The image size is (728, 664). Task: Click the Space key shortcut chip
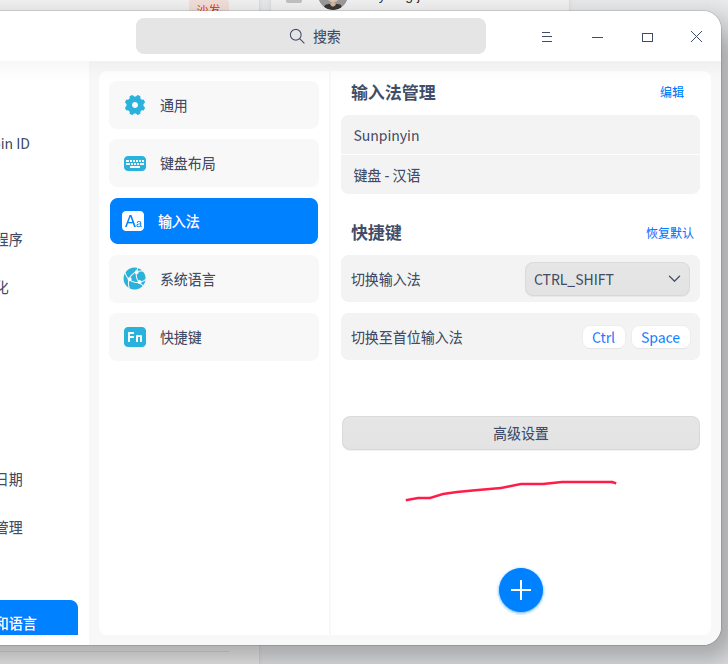(x=660, y=338)
